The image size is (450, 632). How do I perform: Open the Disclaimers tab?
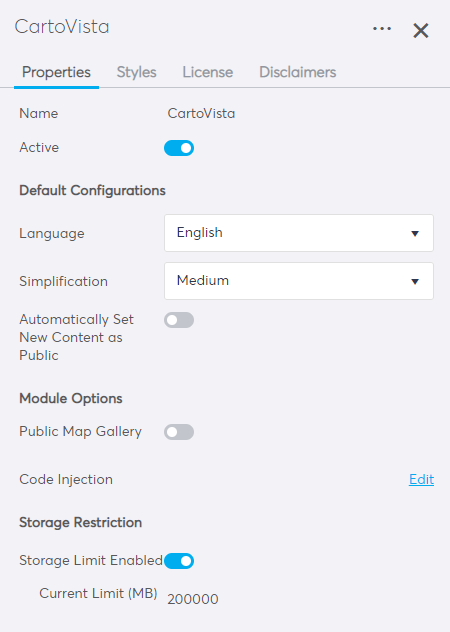(298, 72)
